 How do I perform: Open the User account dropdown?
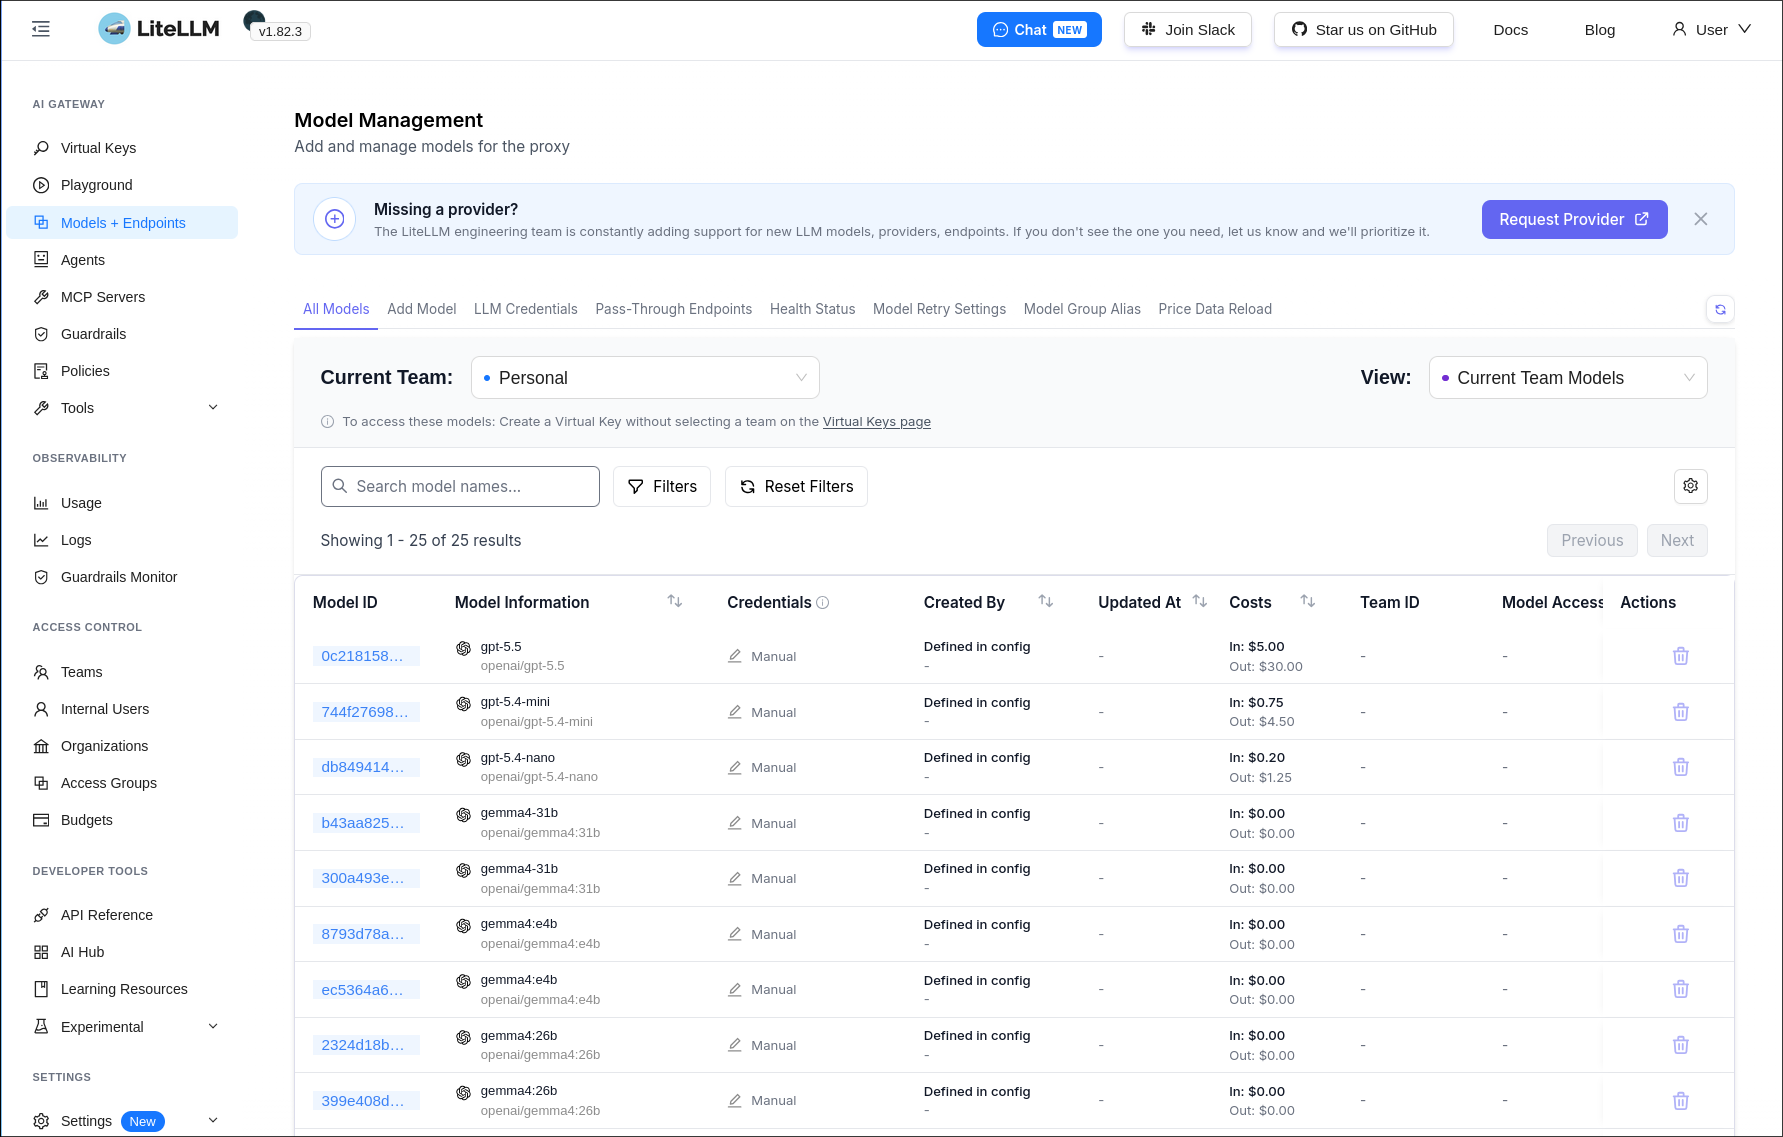point(1711,30)
